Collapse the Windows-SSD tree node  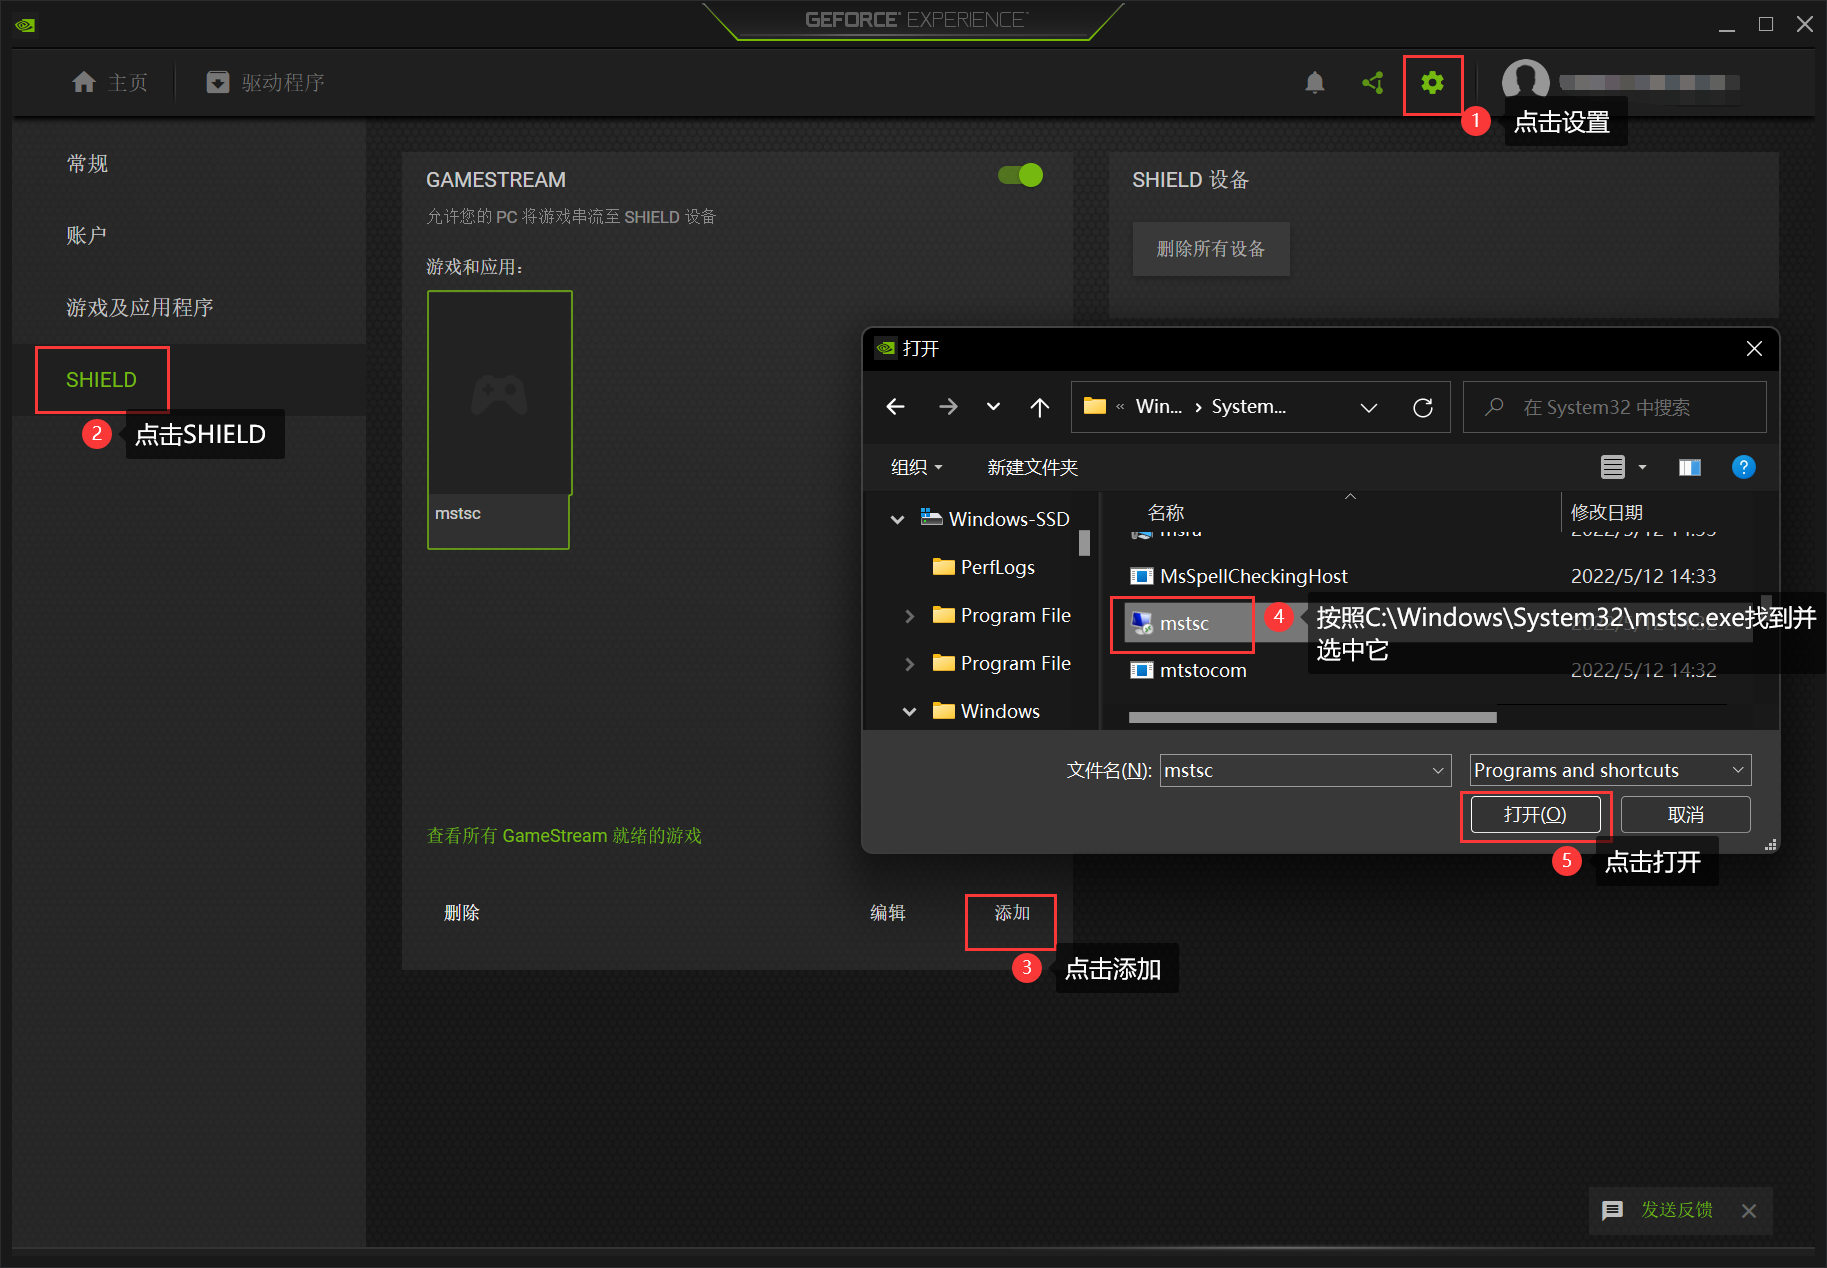click(x=898, y=519)
